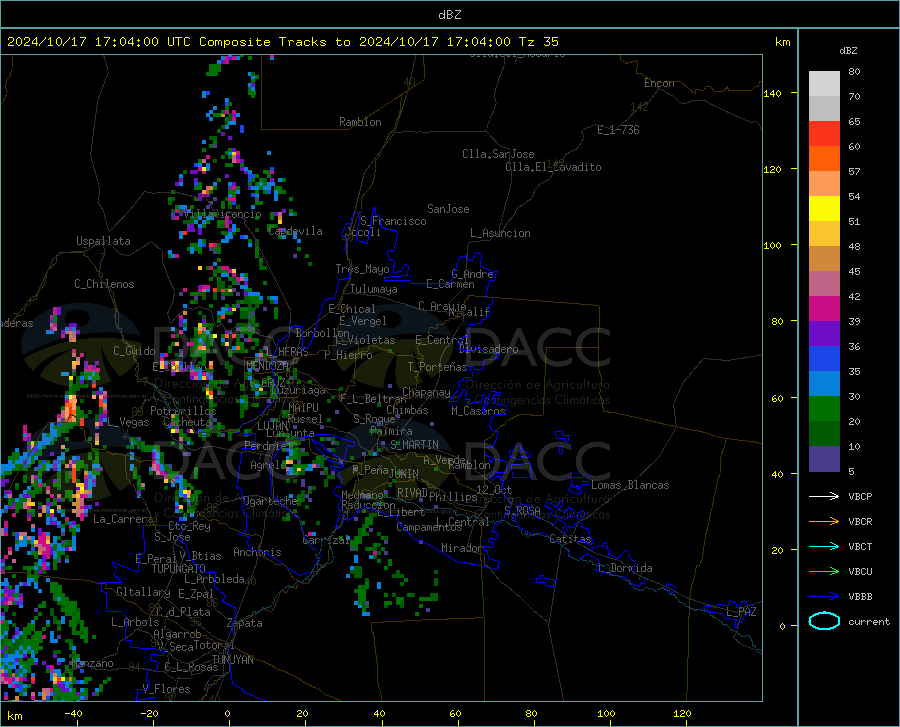Screen dimensions: 900x727
Task: Click the 'L_PAZ' place label
Action: (x=741, y=612)
